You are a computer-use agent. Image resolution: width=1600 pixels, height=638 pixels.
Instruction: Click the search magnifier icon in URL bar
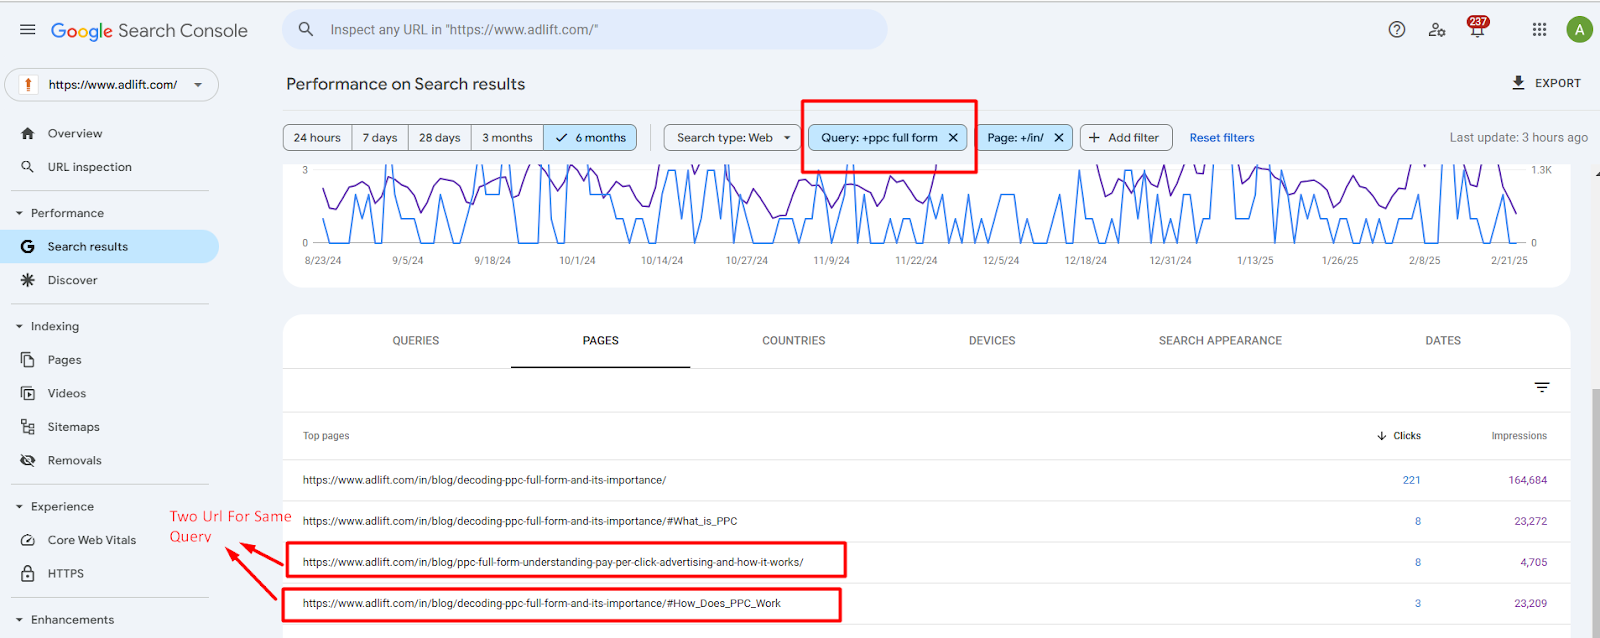[x=306, y=30]
